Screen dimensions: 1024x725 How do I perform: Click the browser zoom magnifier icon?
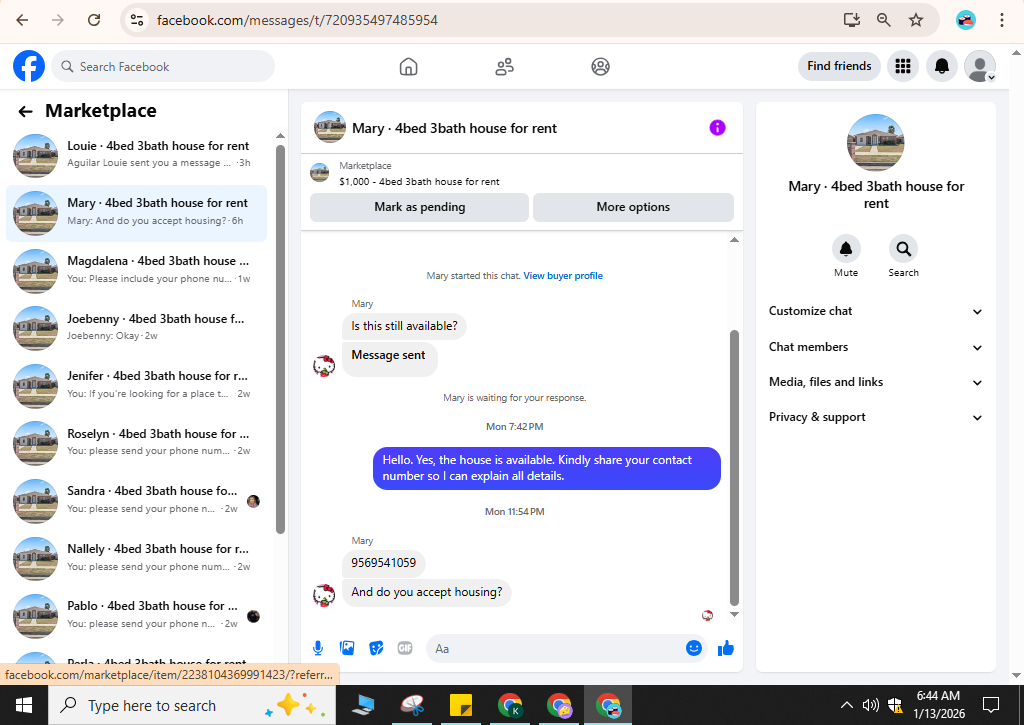[884, 20]
